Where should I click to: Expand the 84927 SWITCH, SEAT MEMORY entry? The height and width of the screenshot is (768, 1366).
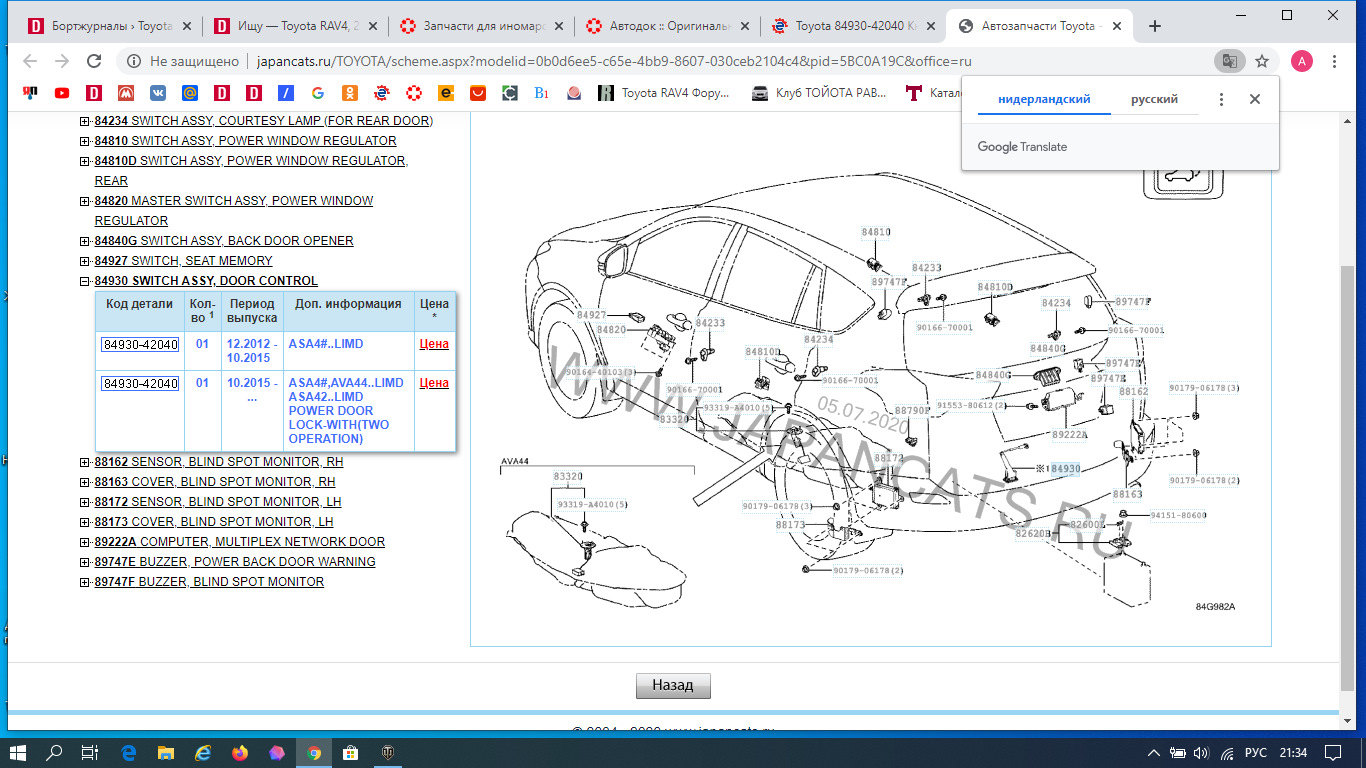[84, 261]
